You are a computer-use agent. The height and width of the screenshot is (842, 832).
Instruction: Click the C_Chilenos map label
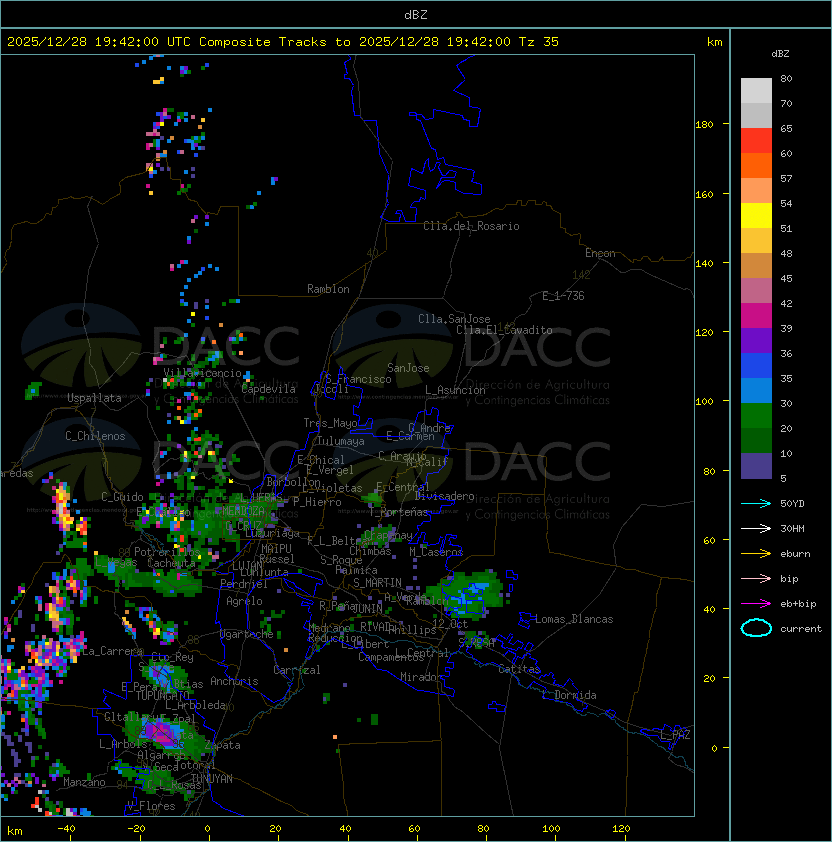(x=95, y=436)
